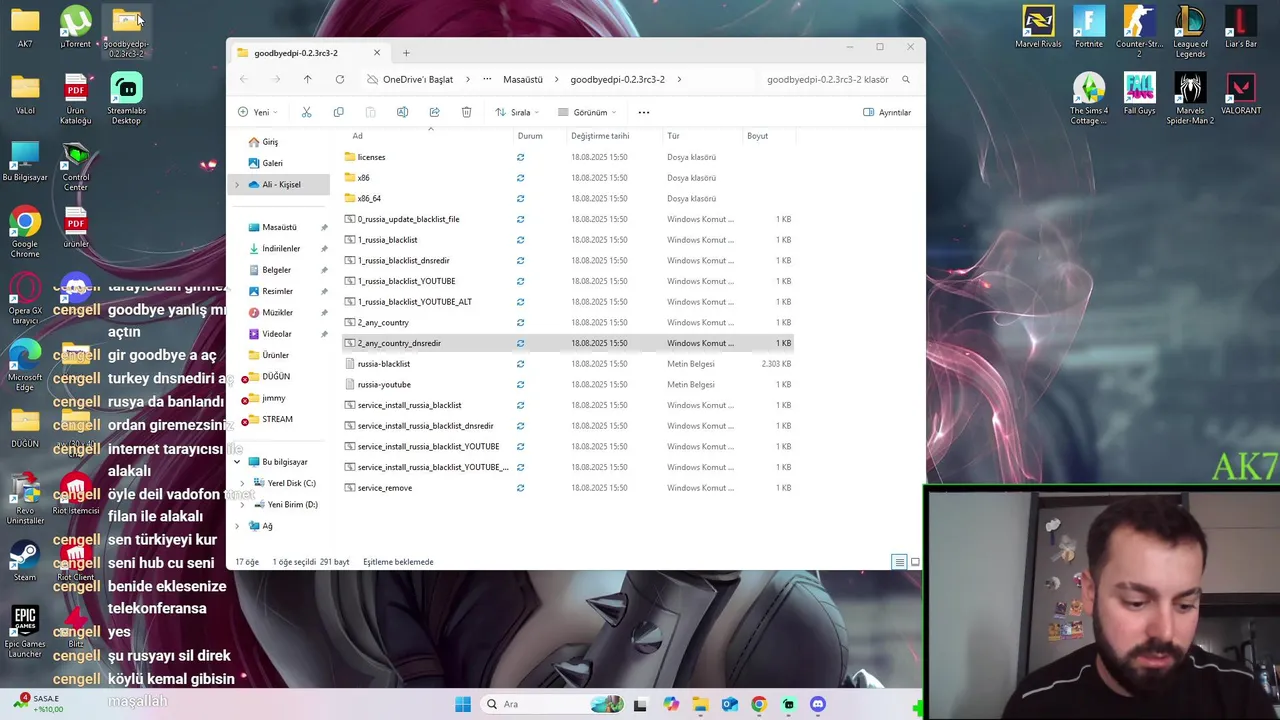Switch to large thumbnails view icon in status bar

[x=915, y=562]
